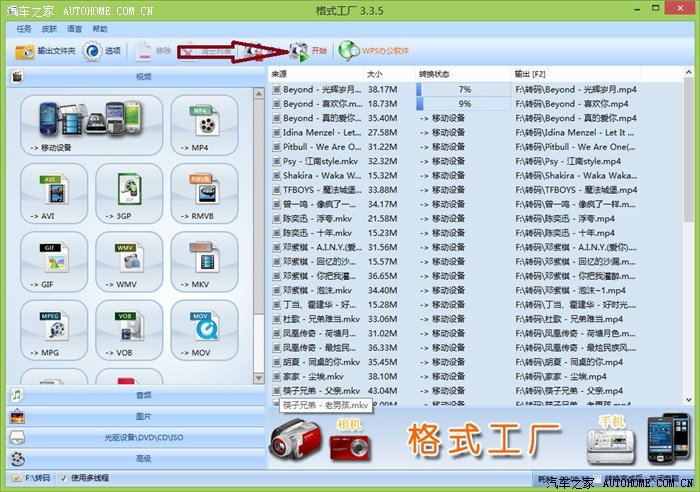
Task: Choose the MOV conversion format
Action: 204,333
